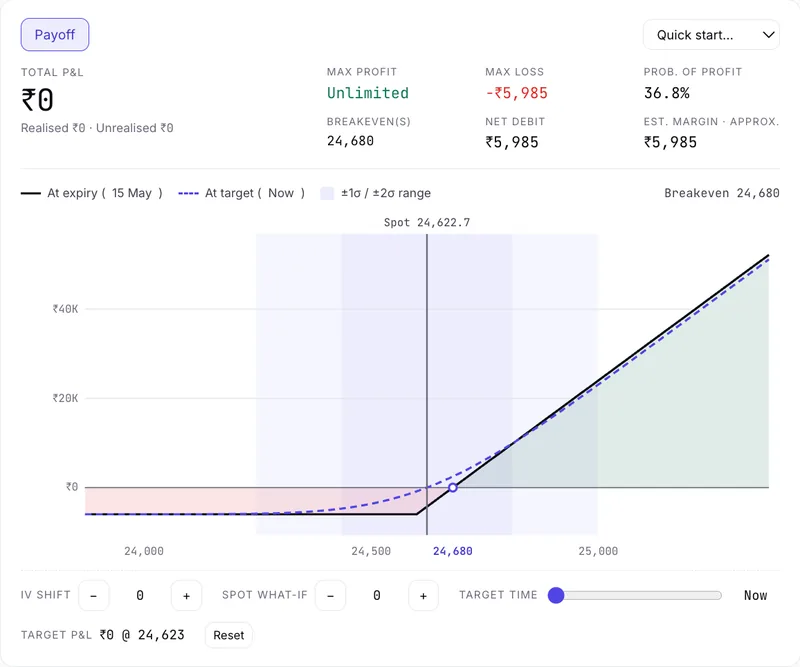This screenshot has height=667, width=800.
Task: Decrease IV shift with minus button
Action: click(93, 596)
